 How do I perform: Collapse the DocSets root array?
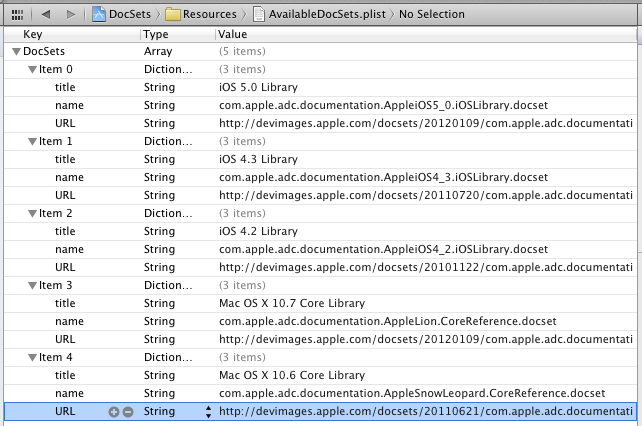[x=16, y=52]
